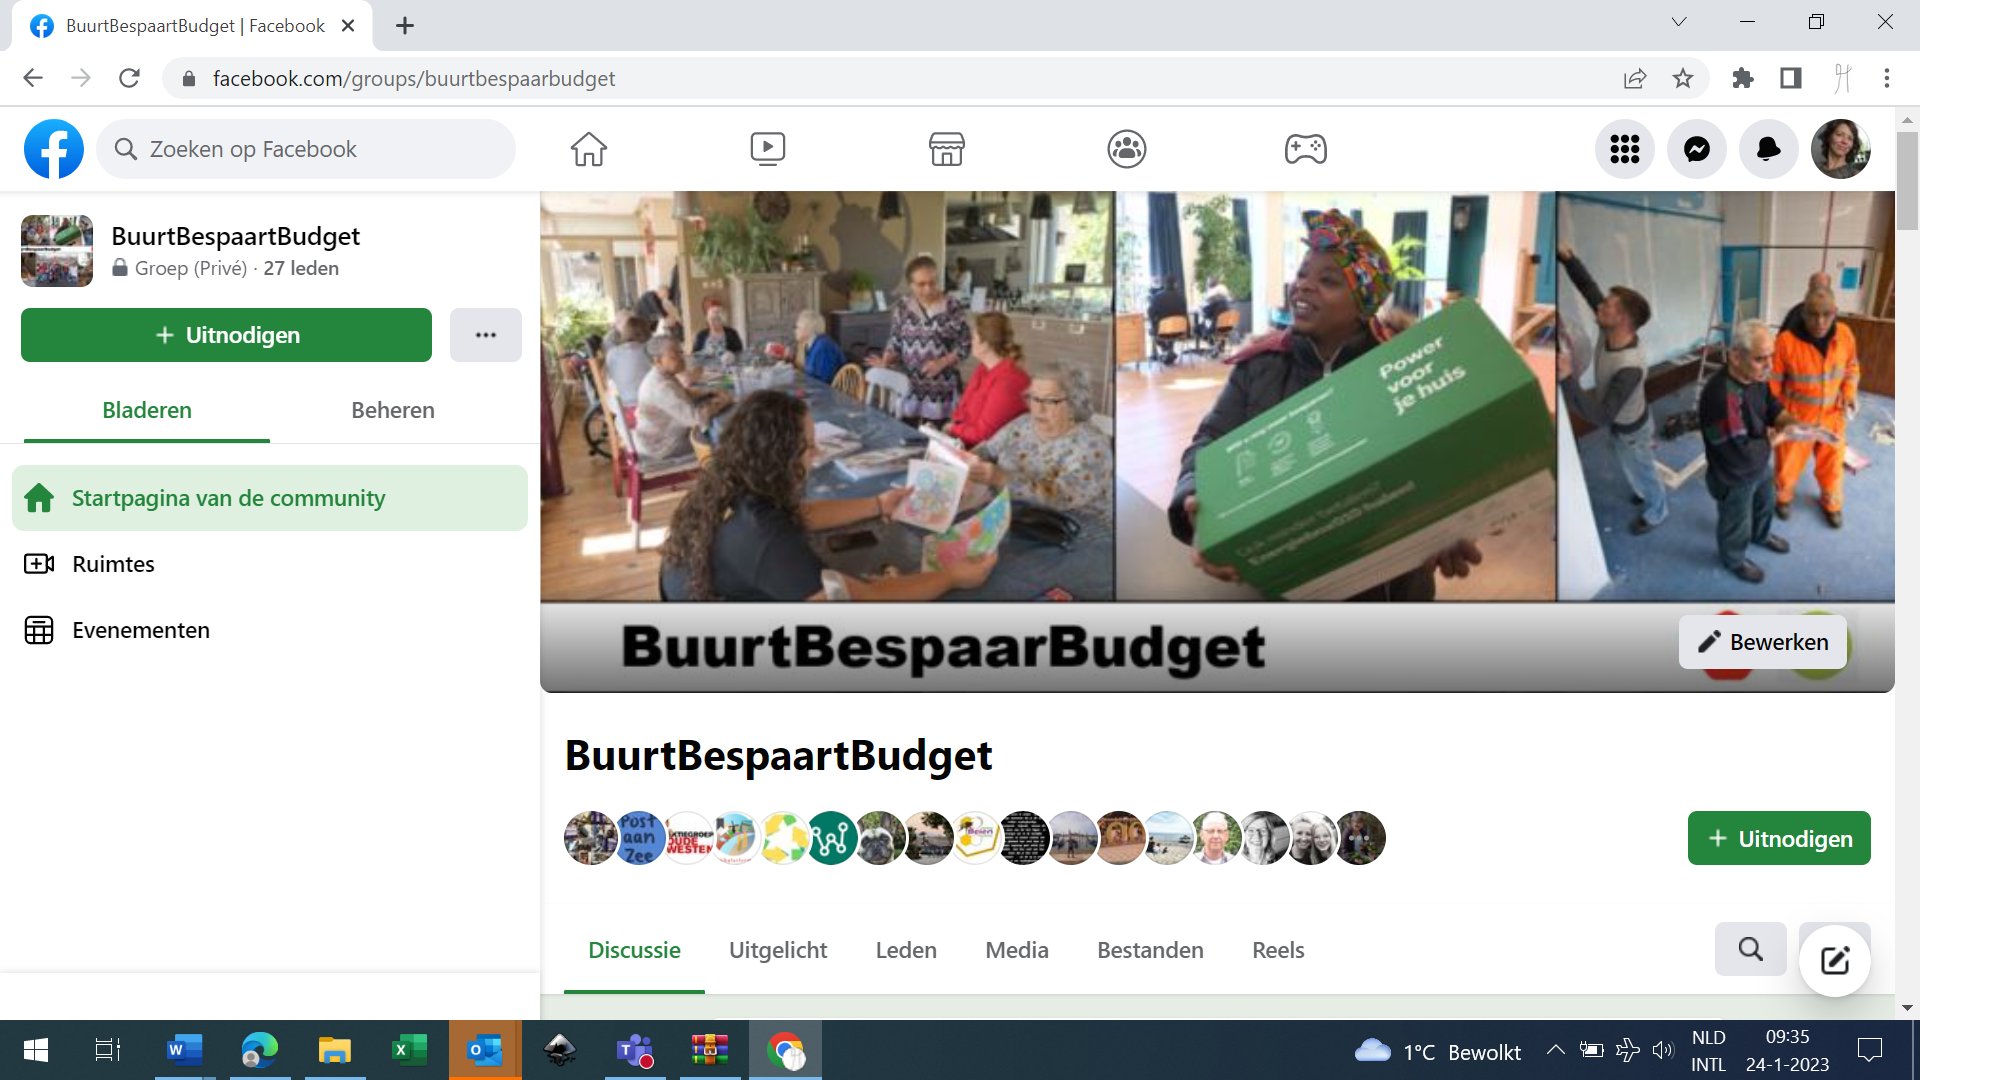This screenshot has height=1080, width=2000.
Task: Click Bewerken on the cover photo
Action: [1763, 642]
